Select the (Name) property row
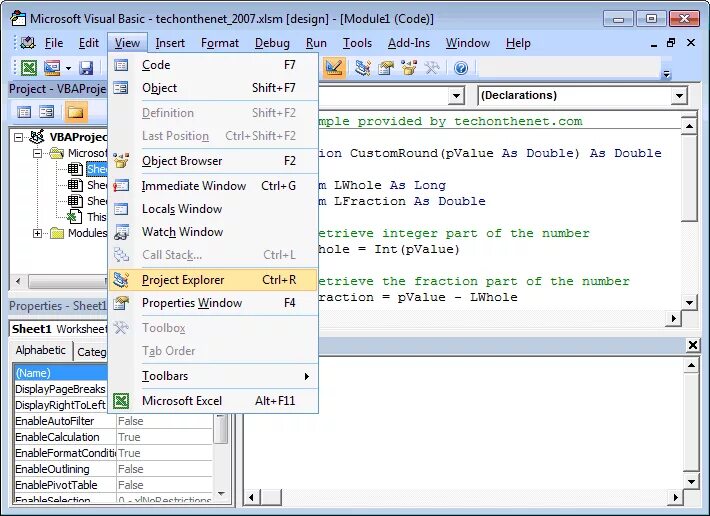 (x=61, y=373)
